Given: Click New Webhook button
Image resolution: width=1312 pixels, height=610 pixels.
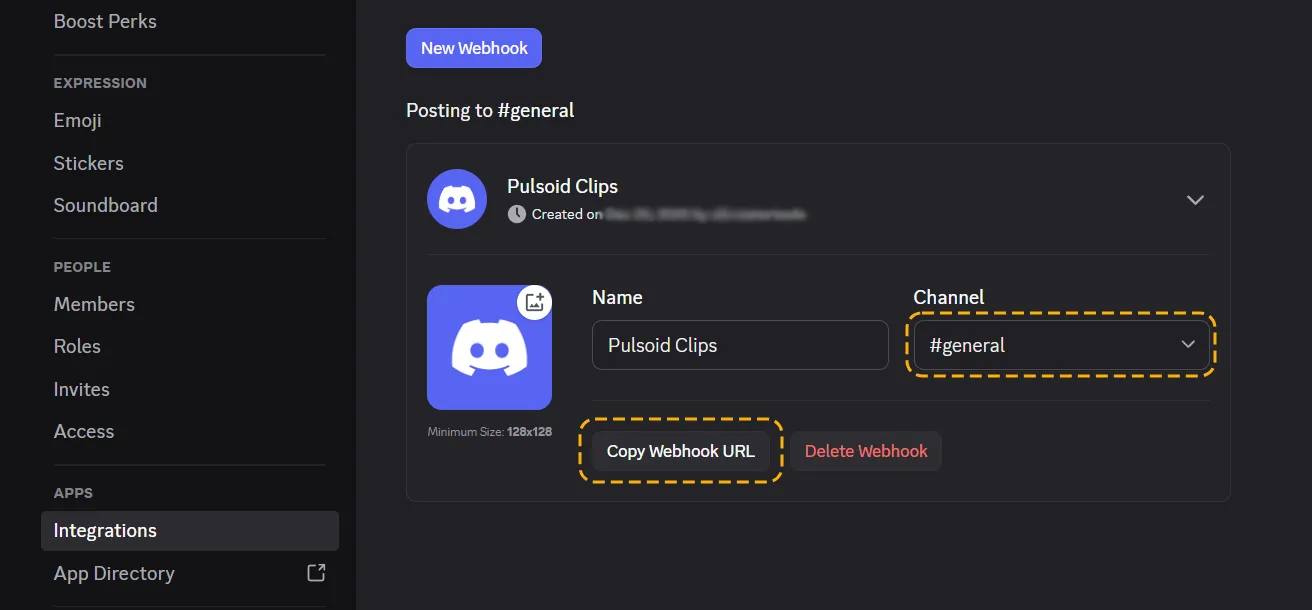Looking at the screenshot, I should [474, 48].
